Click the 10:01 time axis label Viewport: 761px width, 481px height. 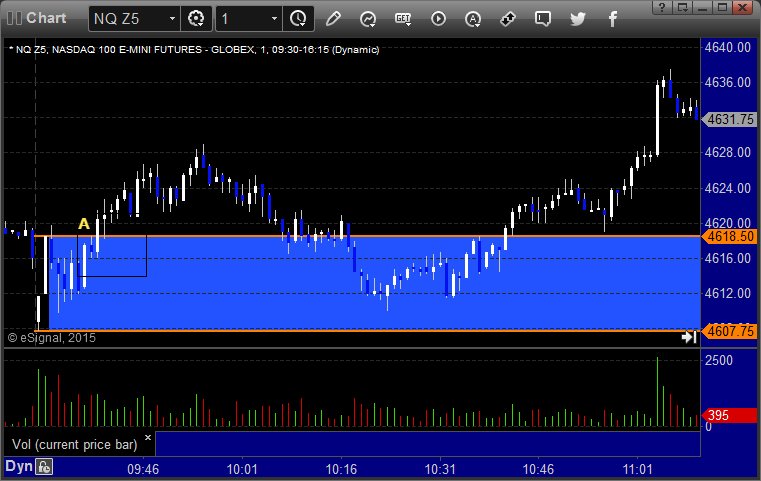click(242, 469)
